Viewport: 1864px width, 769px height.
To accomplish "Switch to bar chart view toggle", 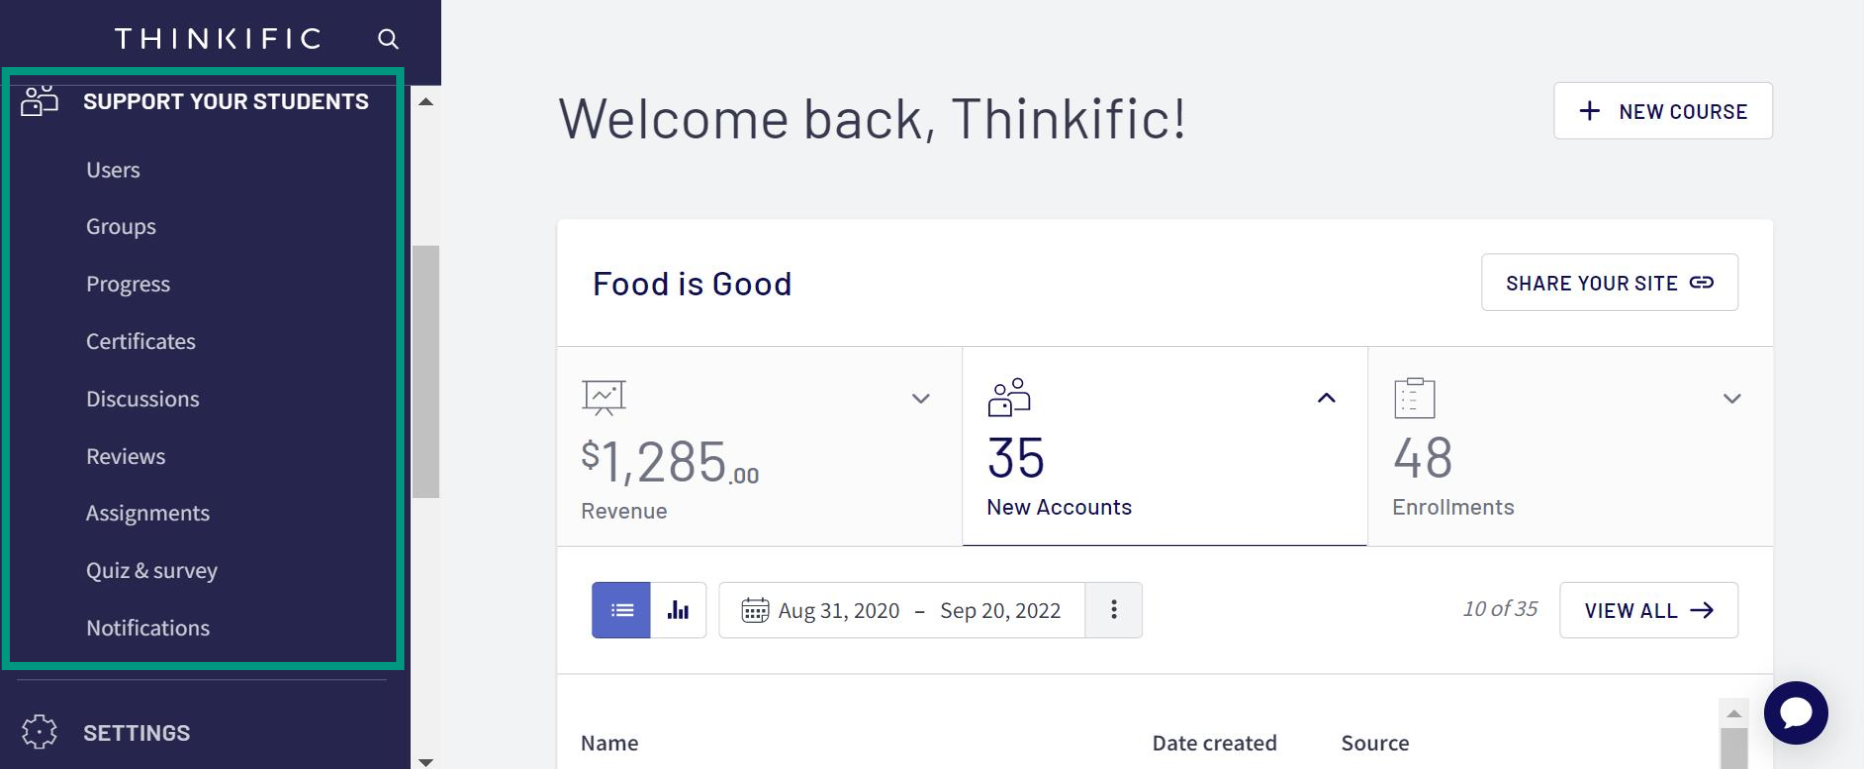I will [x=678, y=610].
